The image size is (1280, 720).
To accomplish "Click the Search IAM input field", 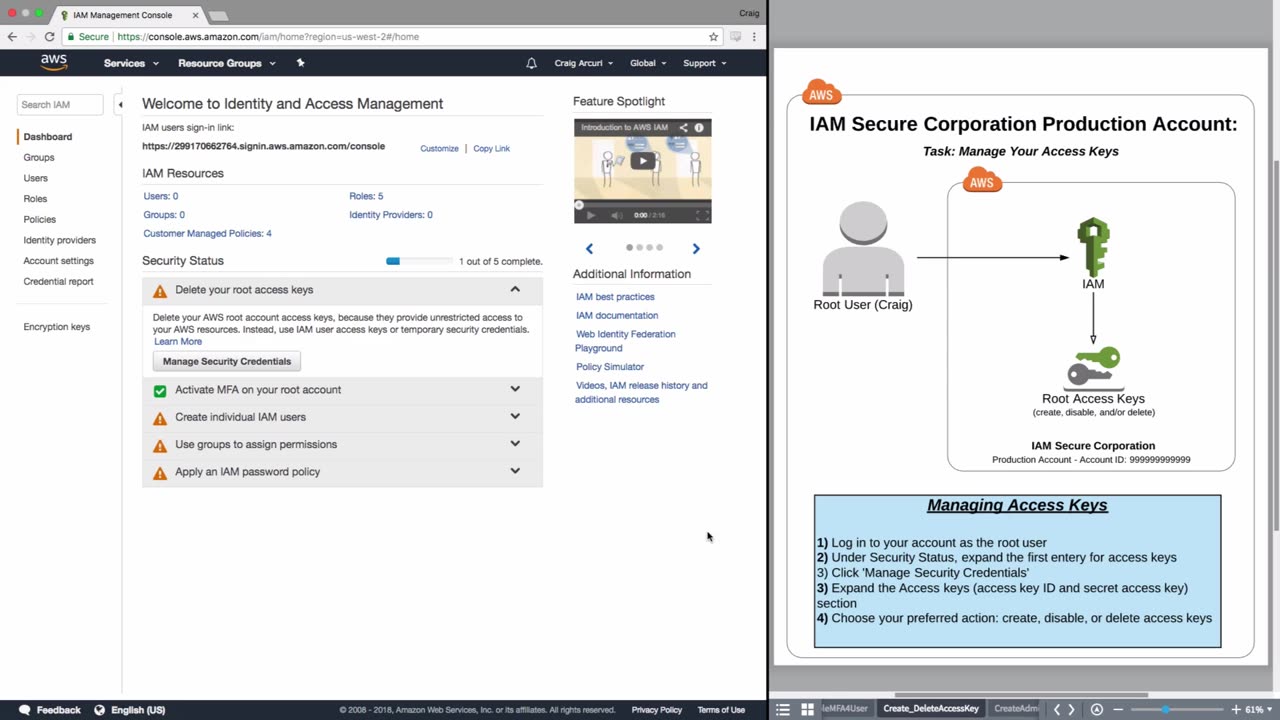I will pyautogui.click(x=60, y=104).
